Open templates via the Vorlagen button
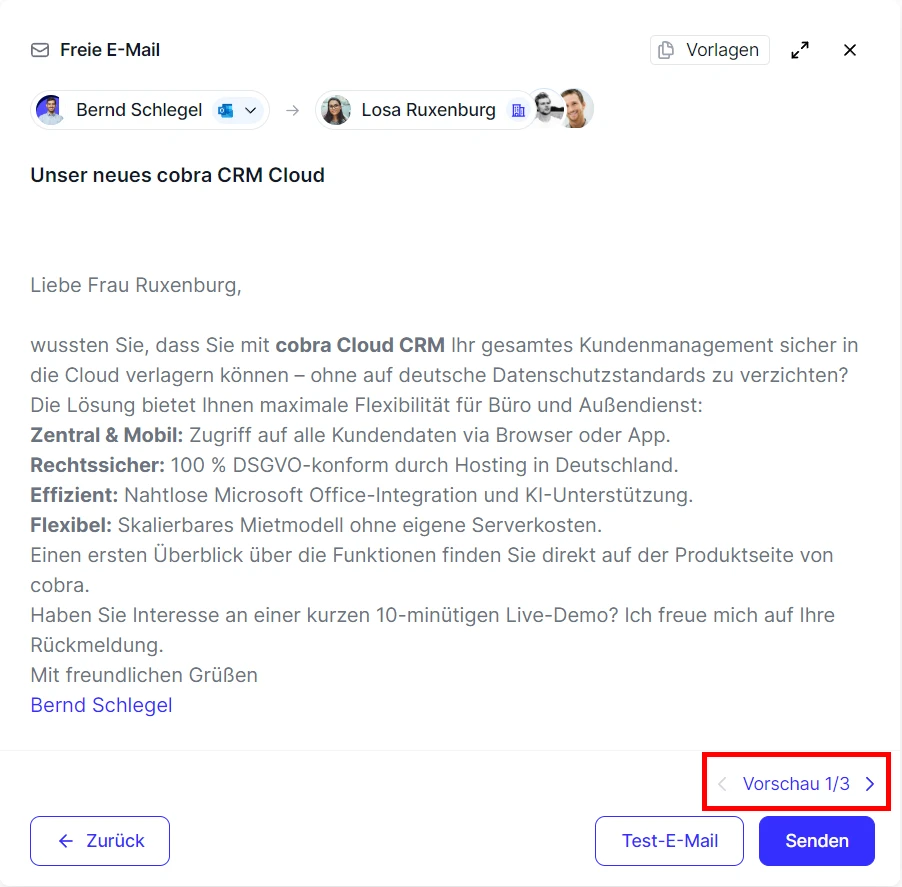 point(709,49)
